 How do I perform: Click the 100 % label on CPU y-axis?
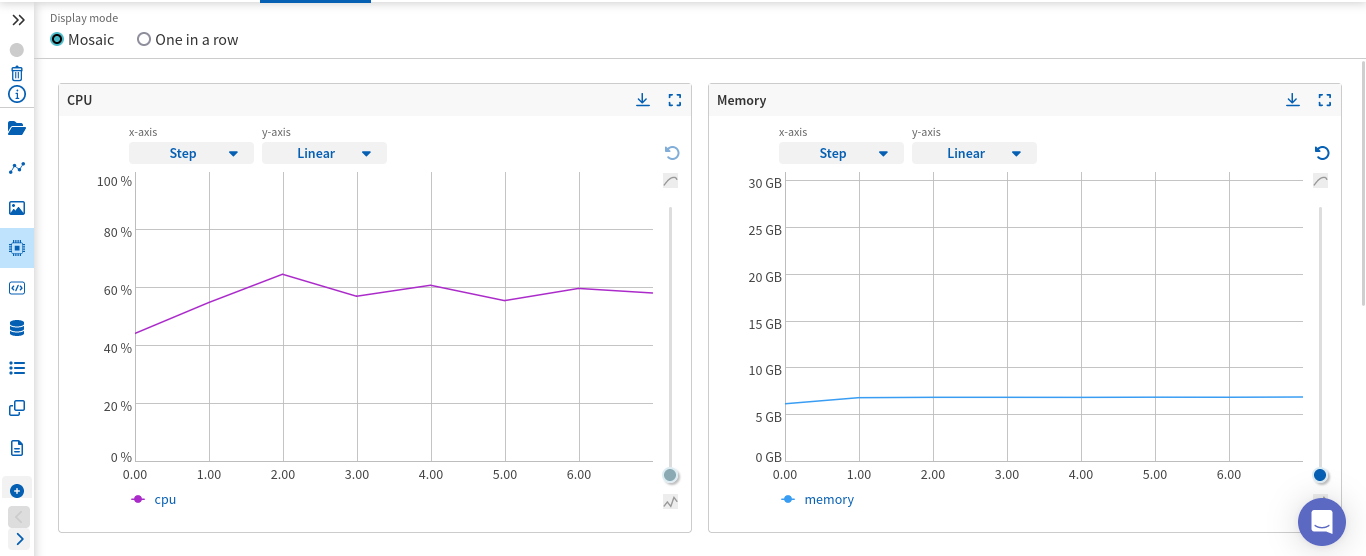[x=114, y=182]
